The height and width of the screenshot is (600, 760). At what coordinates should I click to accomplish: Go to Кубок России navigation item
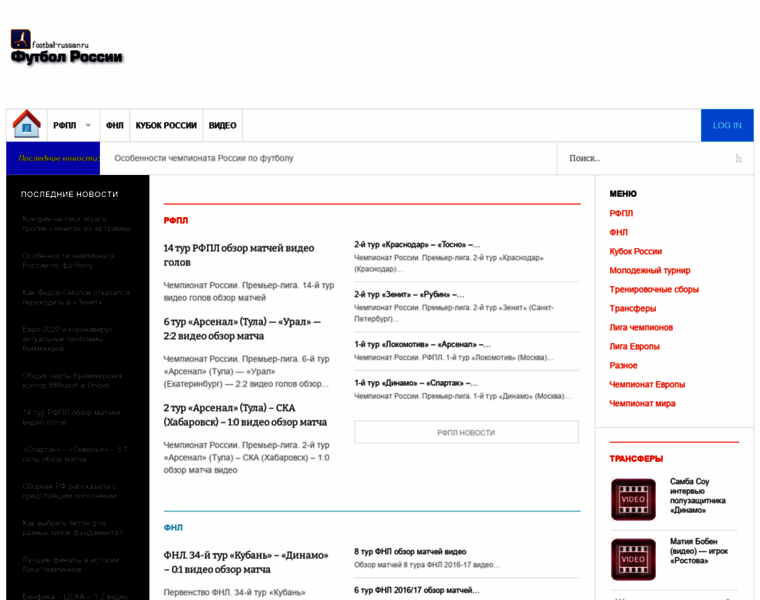pos(166,126)
